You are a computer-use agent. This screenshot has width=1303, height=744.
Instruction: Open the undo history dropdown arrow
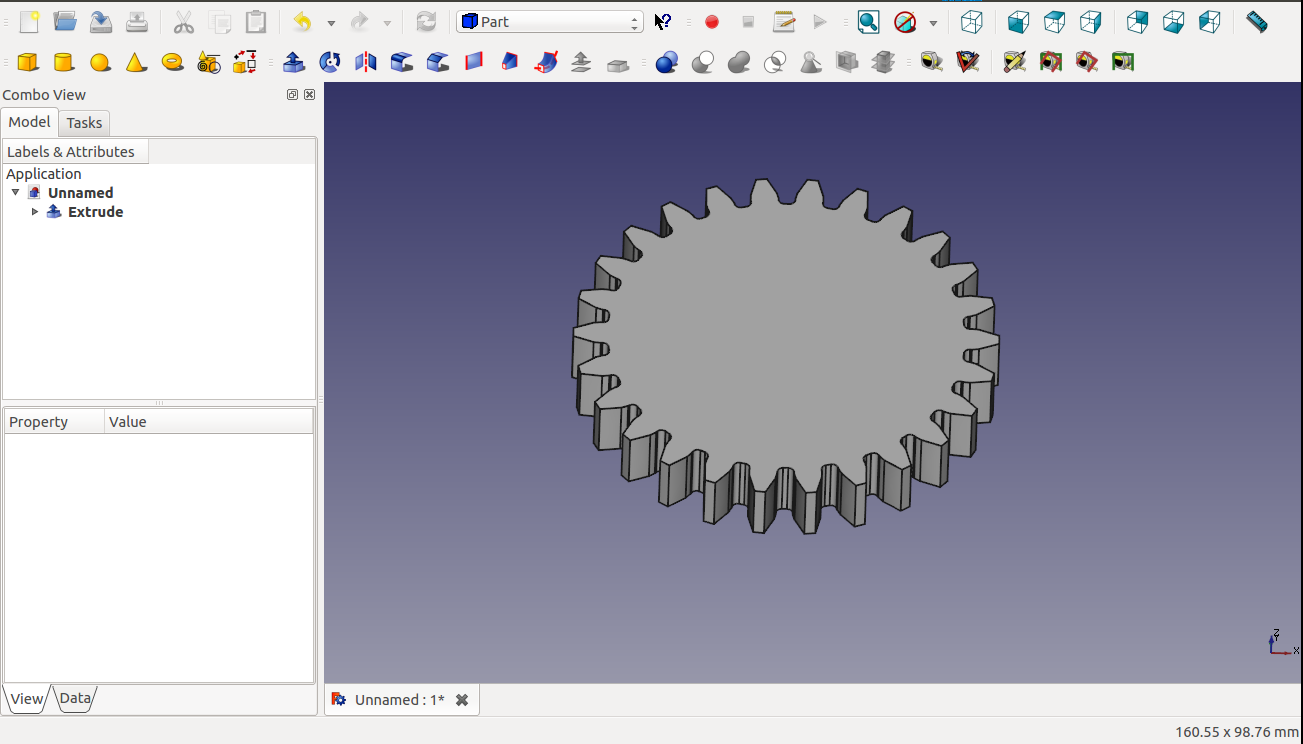point(331,23)
